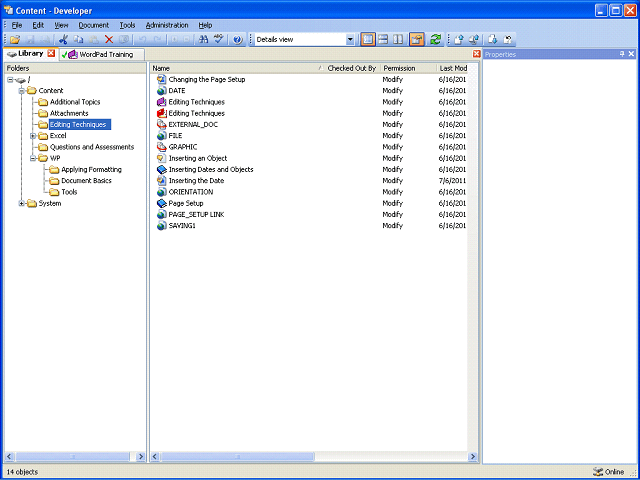The image size is (640, 480).
Task: Click the Cancel Check Out toolbar icon
Action: point(508,40)
